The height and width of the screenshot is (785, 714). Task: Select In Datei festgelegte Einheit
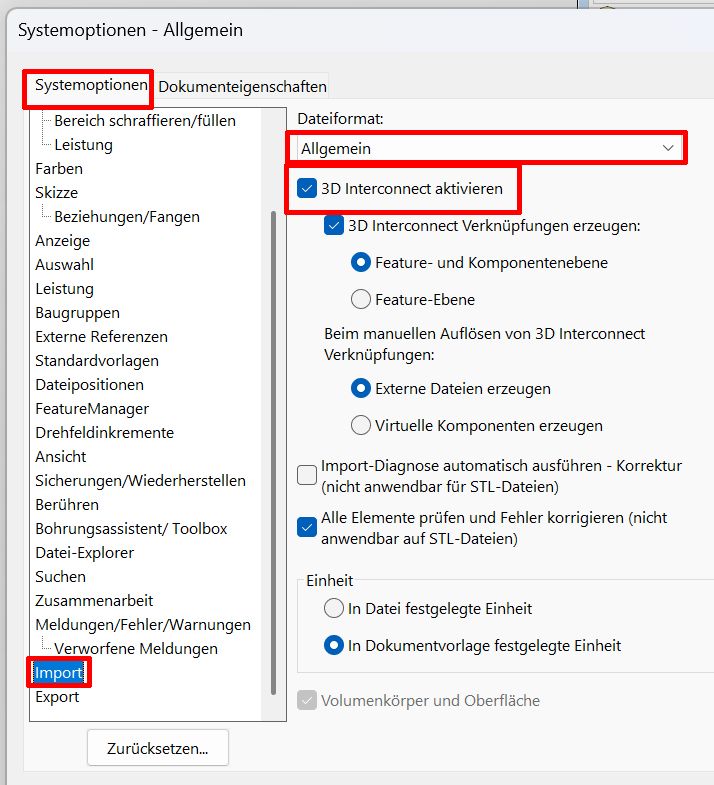coord(334,608)
